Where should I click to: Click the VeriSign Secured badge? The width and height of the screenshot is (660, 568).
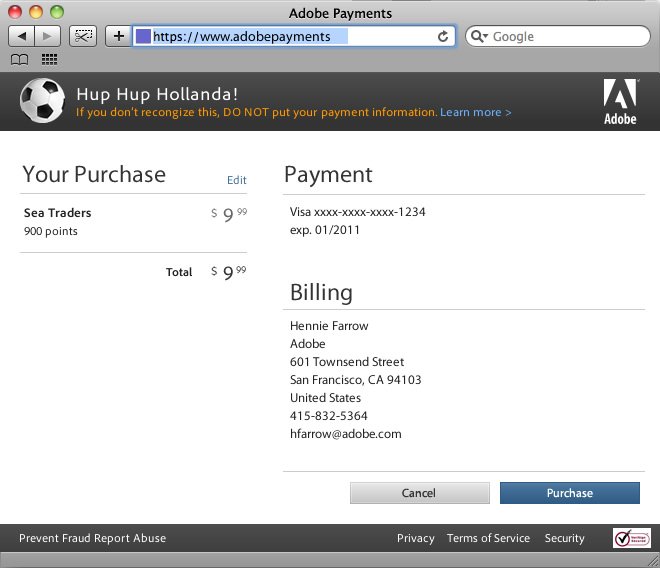click(x=631, y=538)
